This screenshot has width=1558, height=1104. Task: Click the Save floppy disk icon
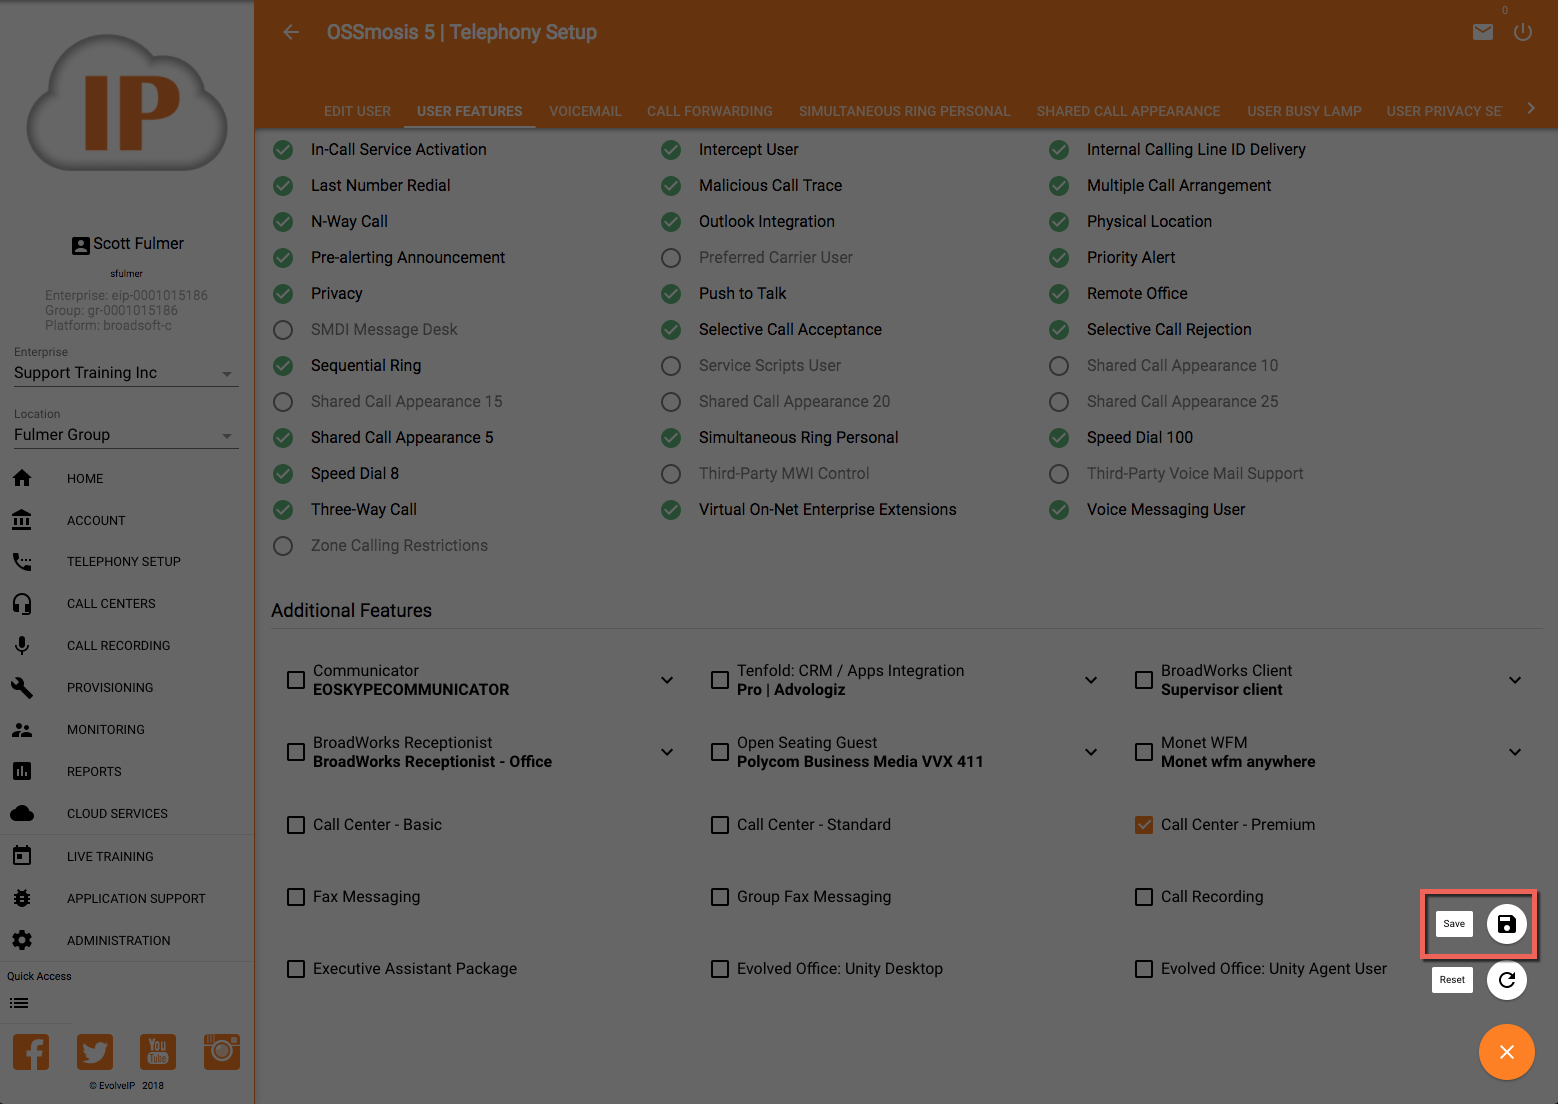[1506, 924]
